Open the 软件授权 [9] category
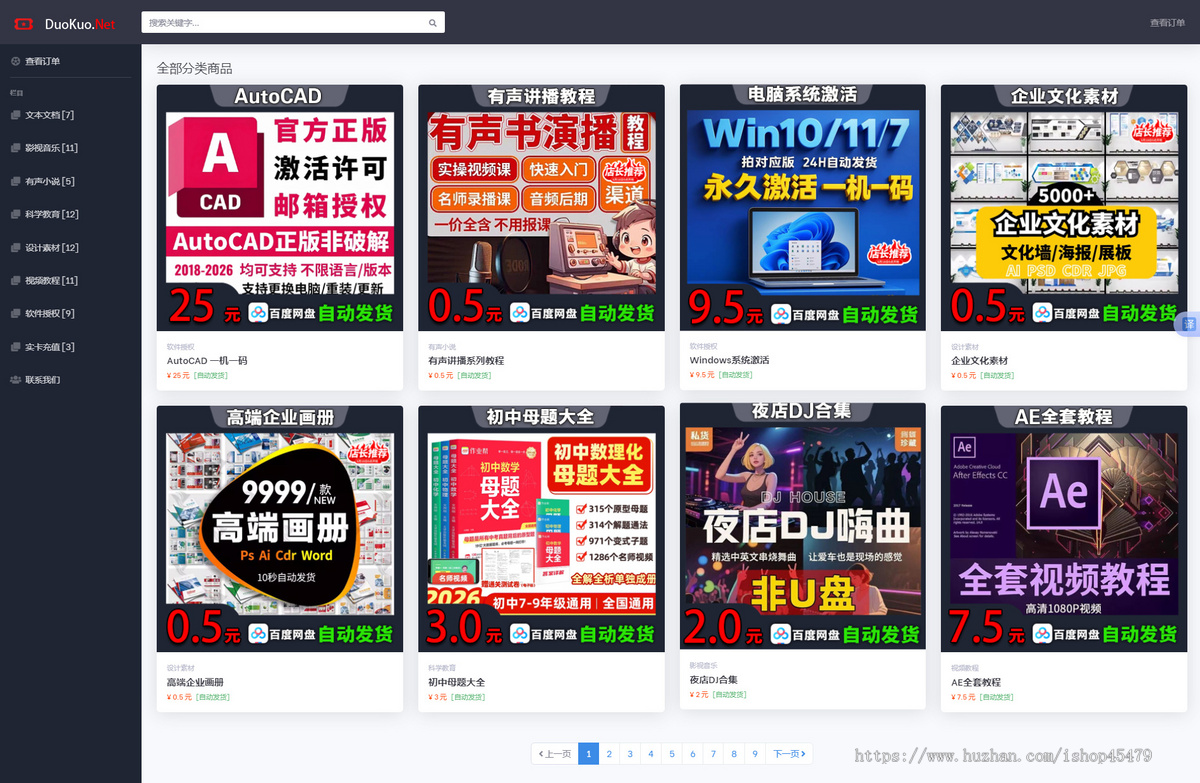The width and height of the screenshot is (1200, 783). (x=49, y=313)
